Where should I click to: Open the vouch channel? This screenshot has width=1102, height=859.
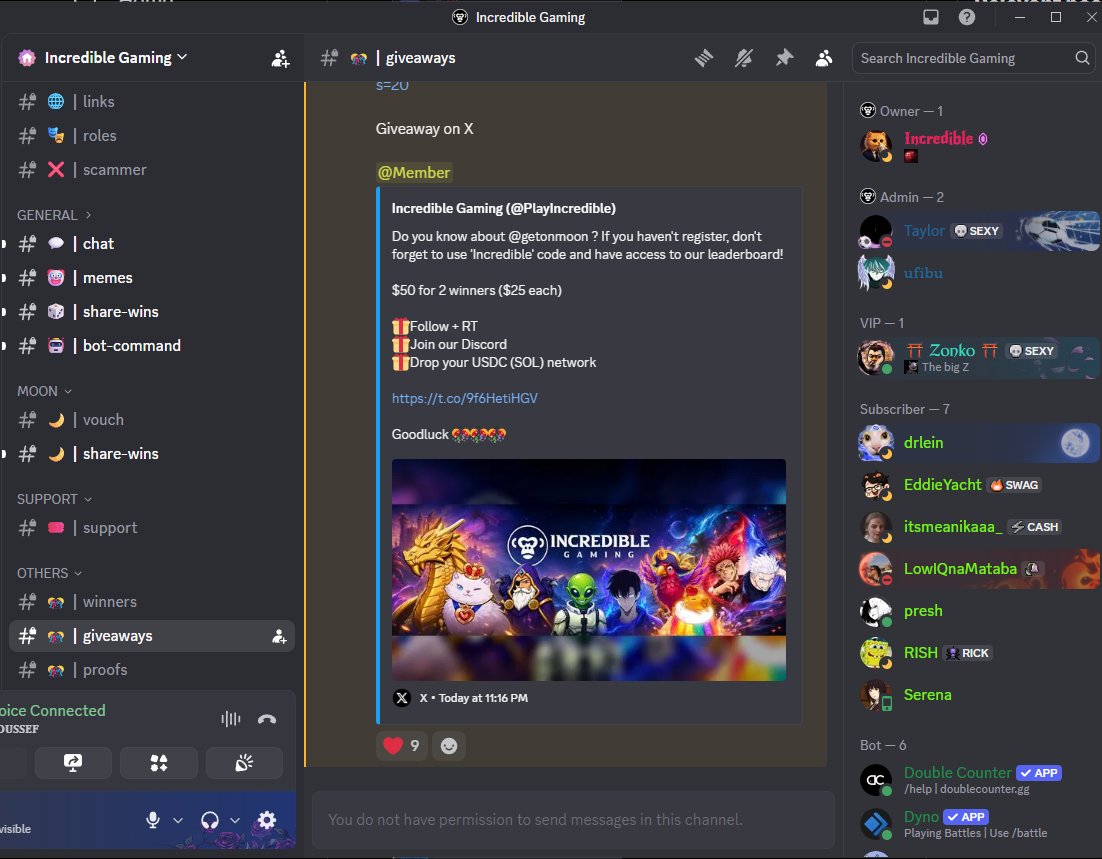pyautogui.click(x=152, y=420)
